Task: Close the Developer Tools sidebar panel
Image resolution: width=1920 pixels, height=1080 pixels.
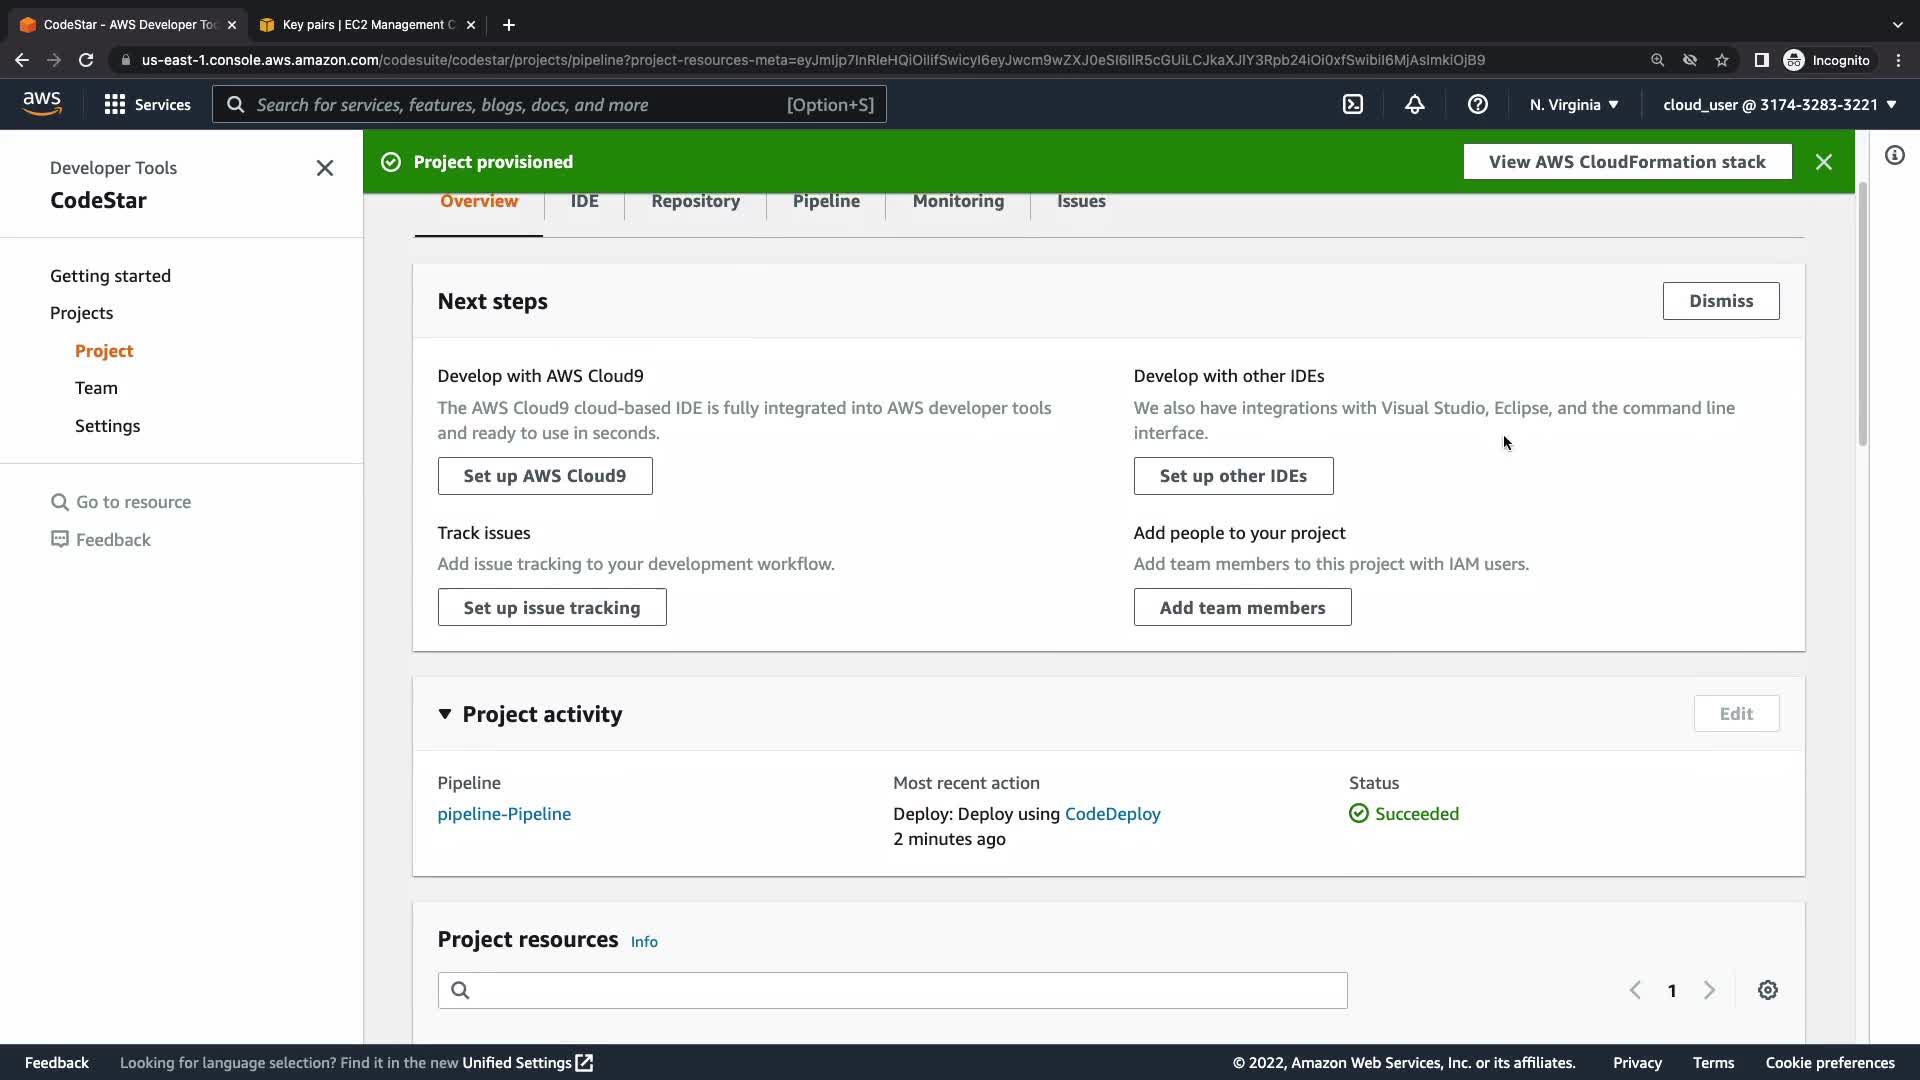Action: point(325,168)
